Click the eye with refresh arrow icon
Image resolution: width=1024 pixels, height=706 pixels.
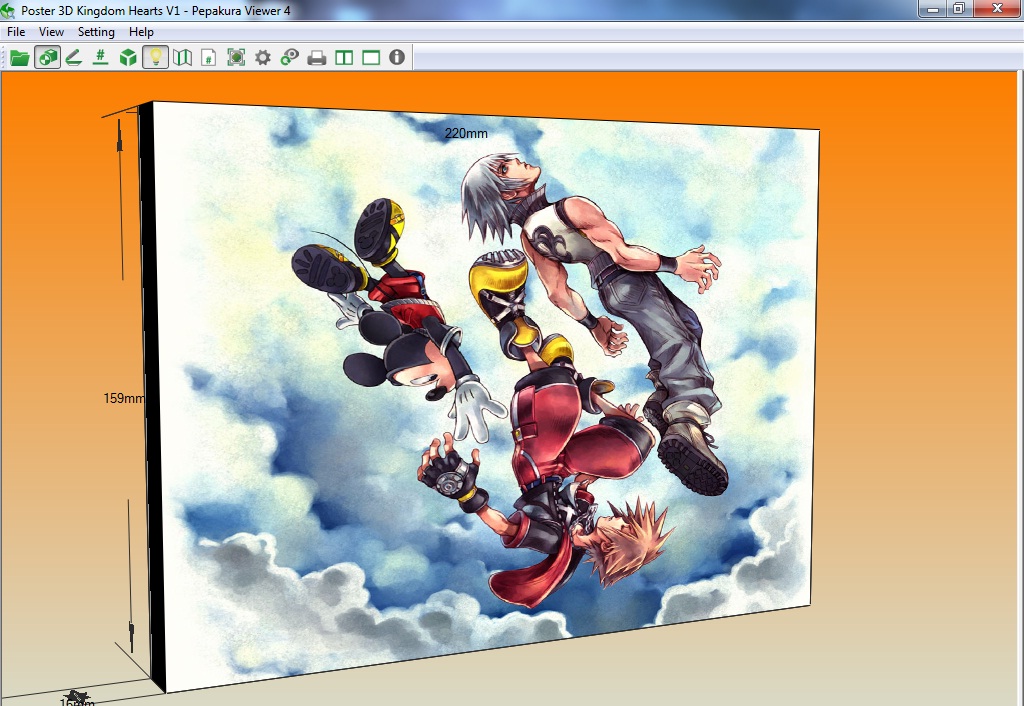pyautogui.click(x=289, y=57)
